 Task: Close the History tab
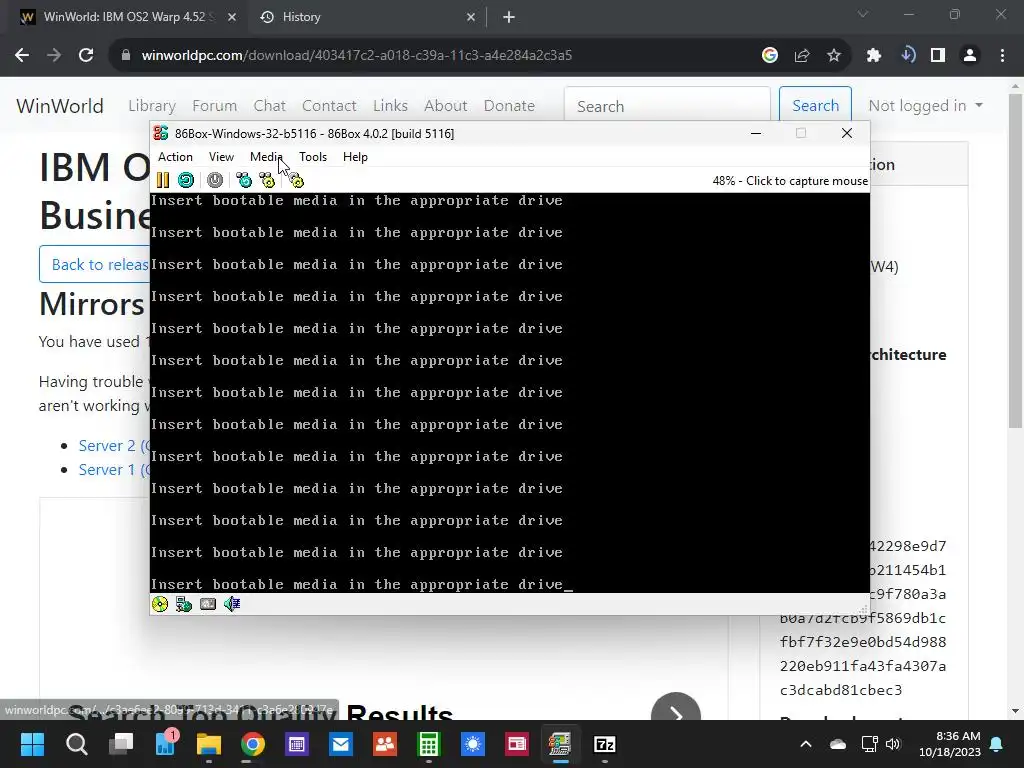point(471,17)
